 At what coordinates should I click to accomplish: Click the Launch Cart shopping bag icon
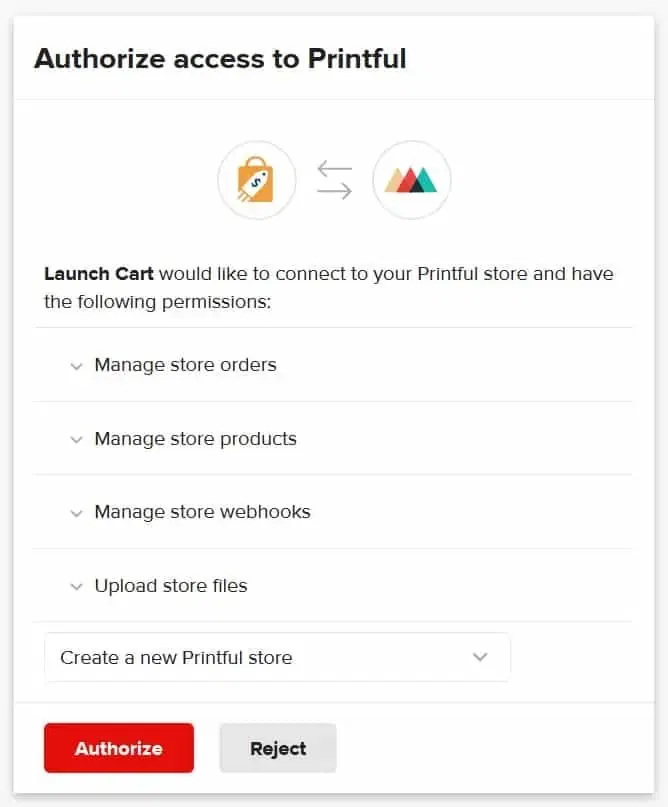tap(257, 180)
